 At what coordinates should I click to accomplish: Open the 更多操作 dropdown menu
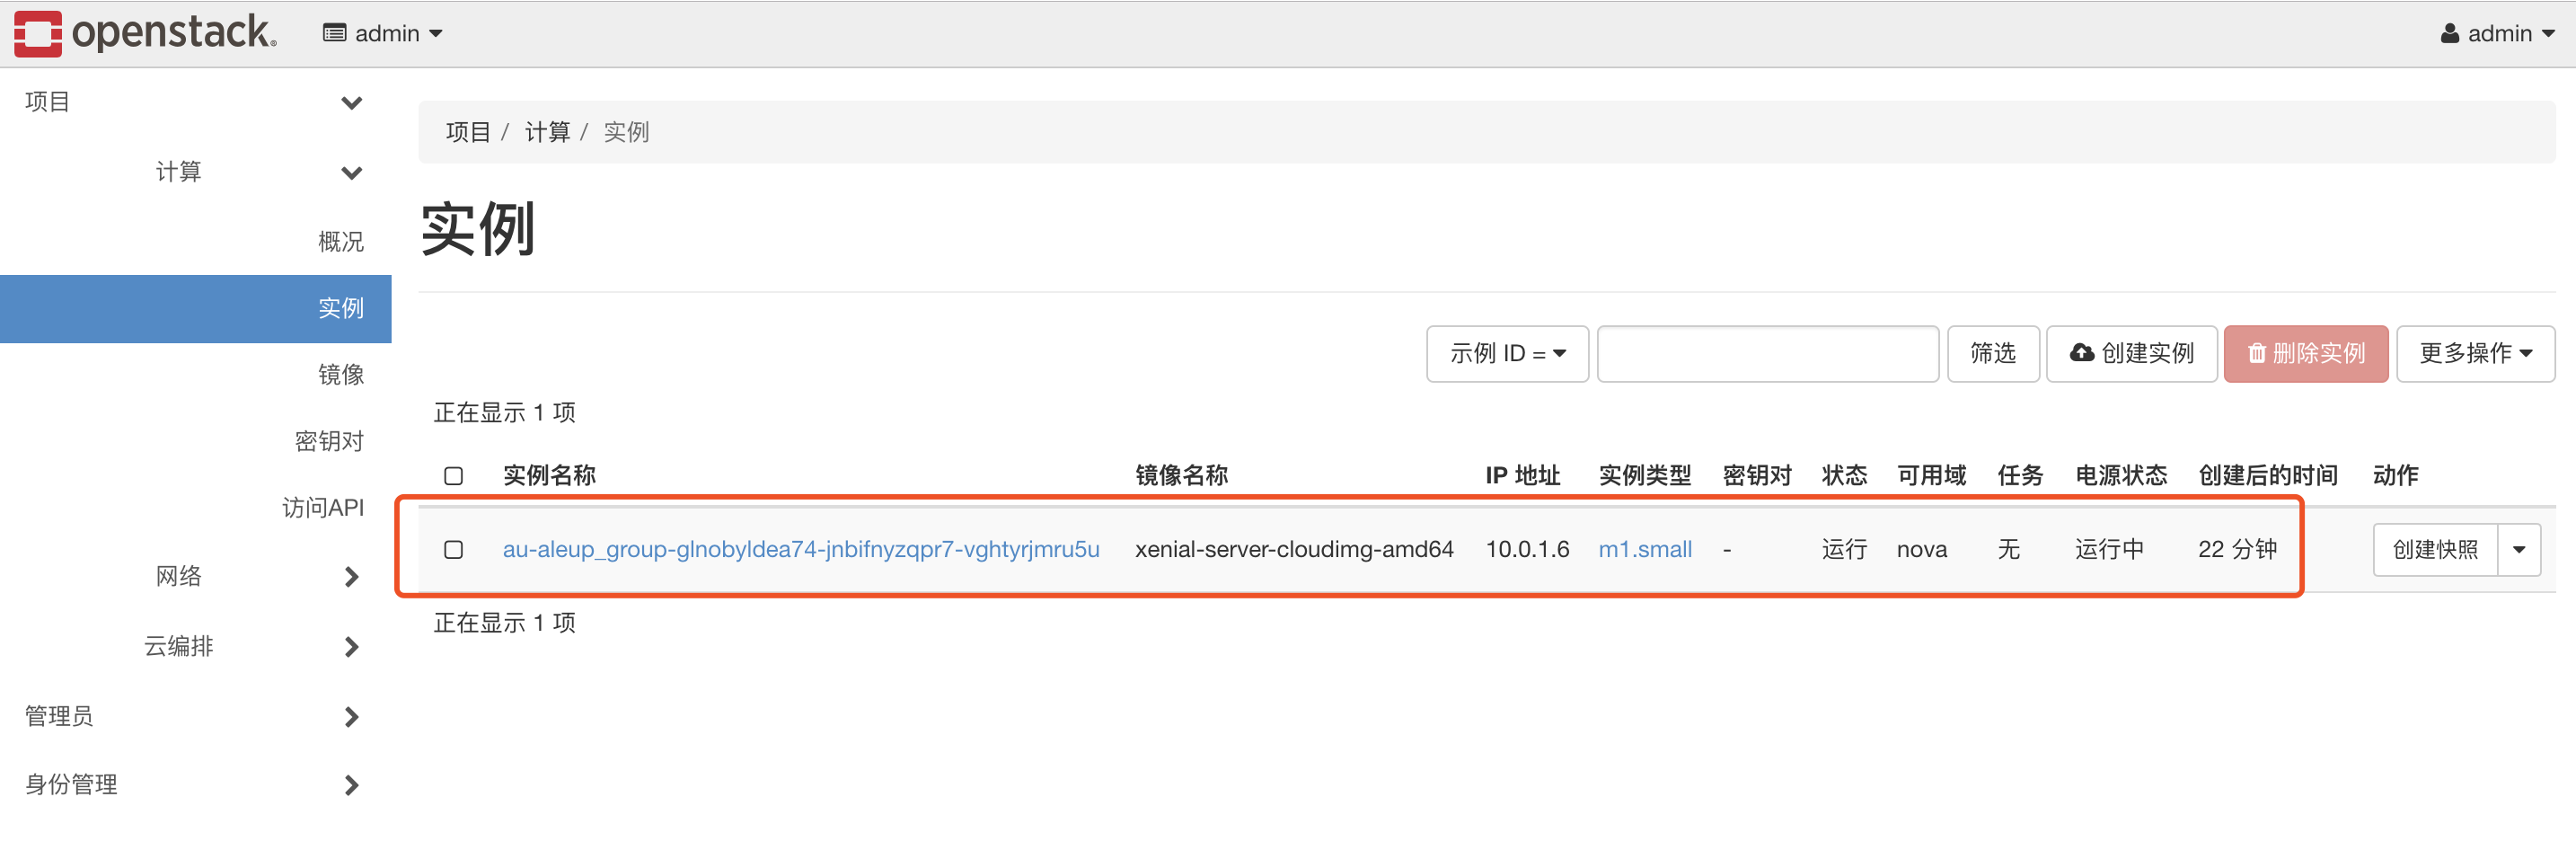pyautogui.click(x=2474, y=354)
